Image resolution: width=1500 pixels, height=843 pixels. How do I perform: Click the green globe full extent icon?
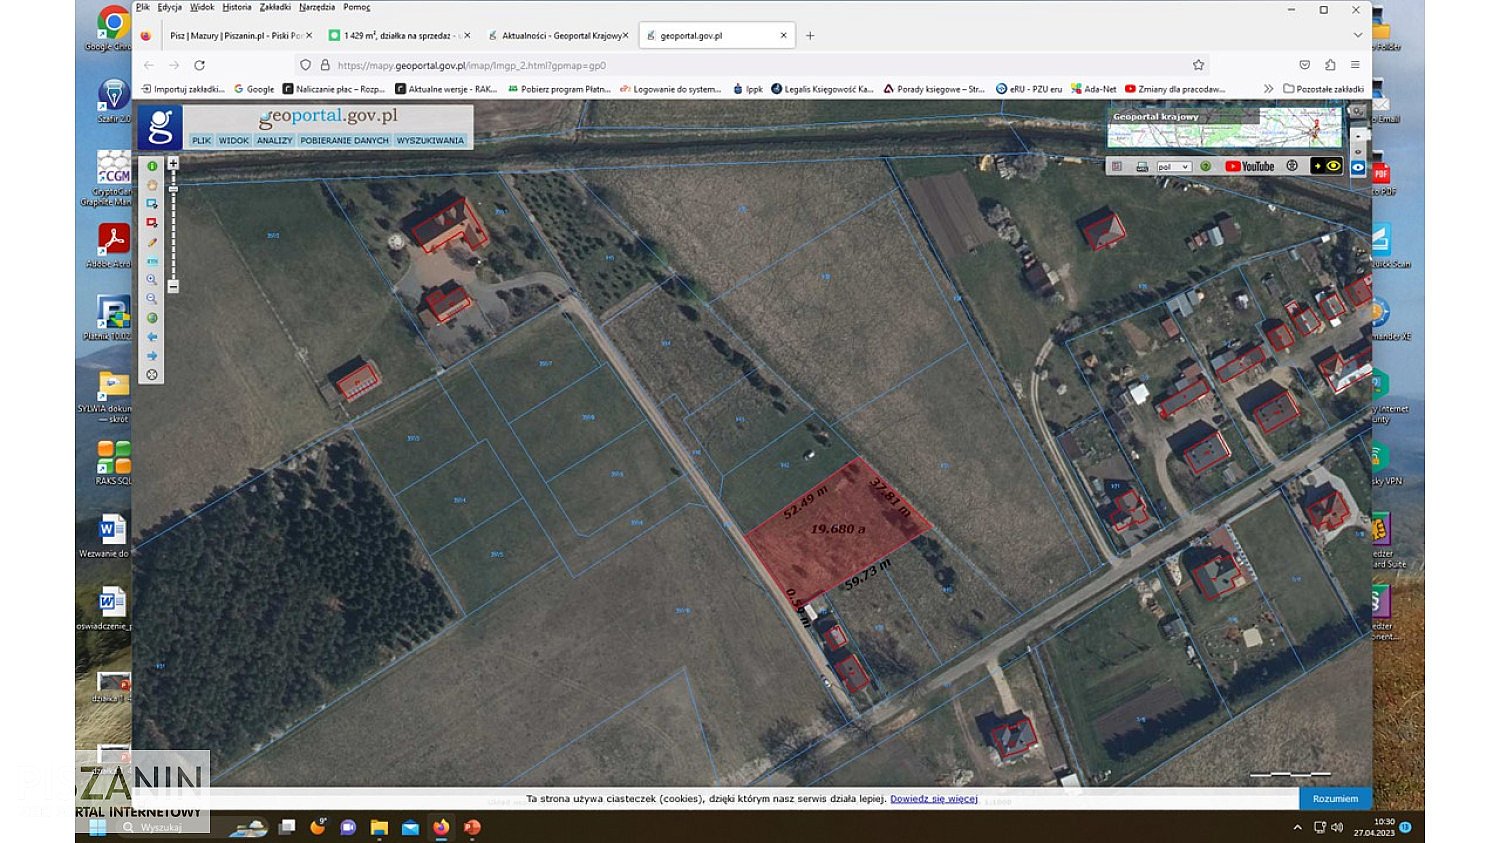152,318
